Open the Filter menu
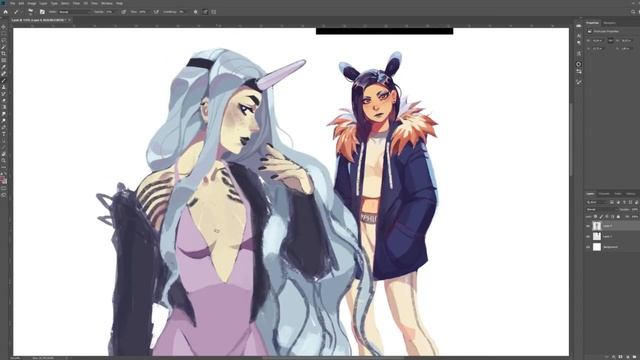Image resolution: width=640 pixels, height=360 pixels. (76, 3)
